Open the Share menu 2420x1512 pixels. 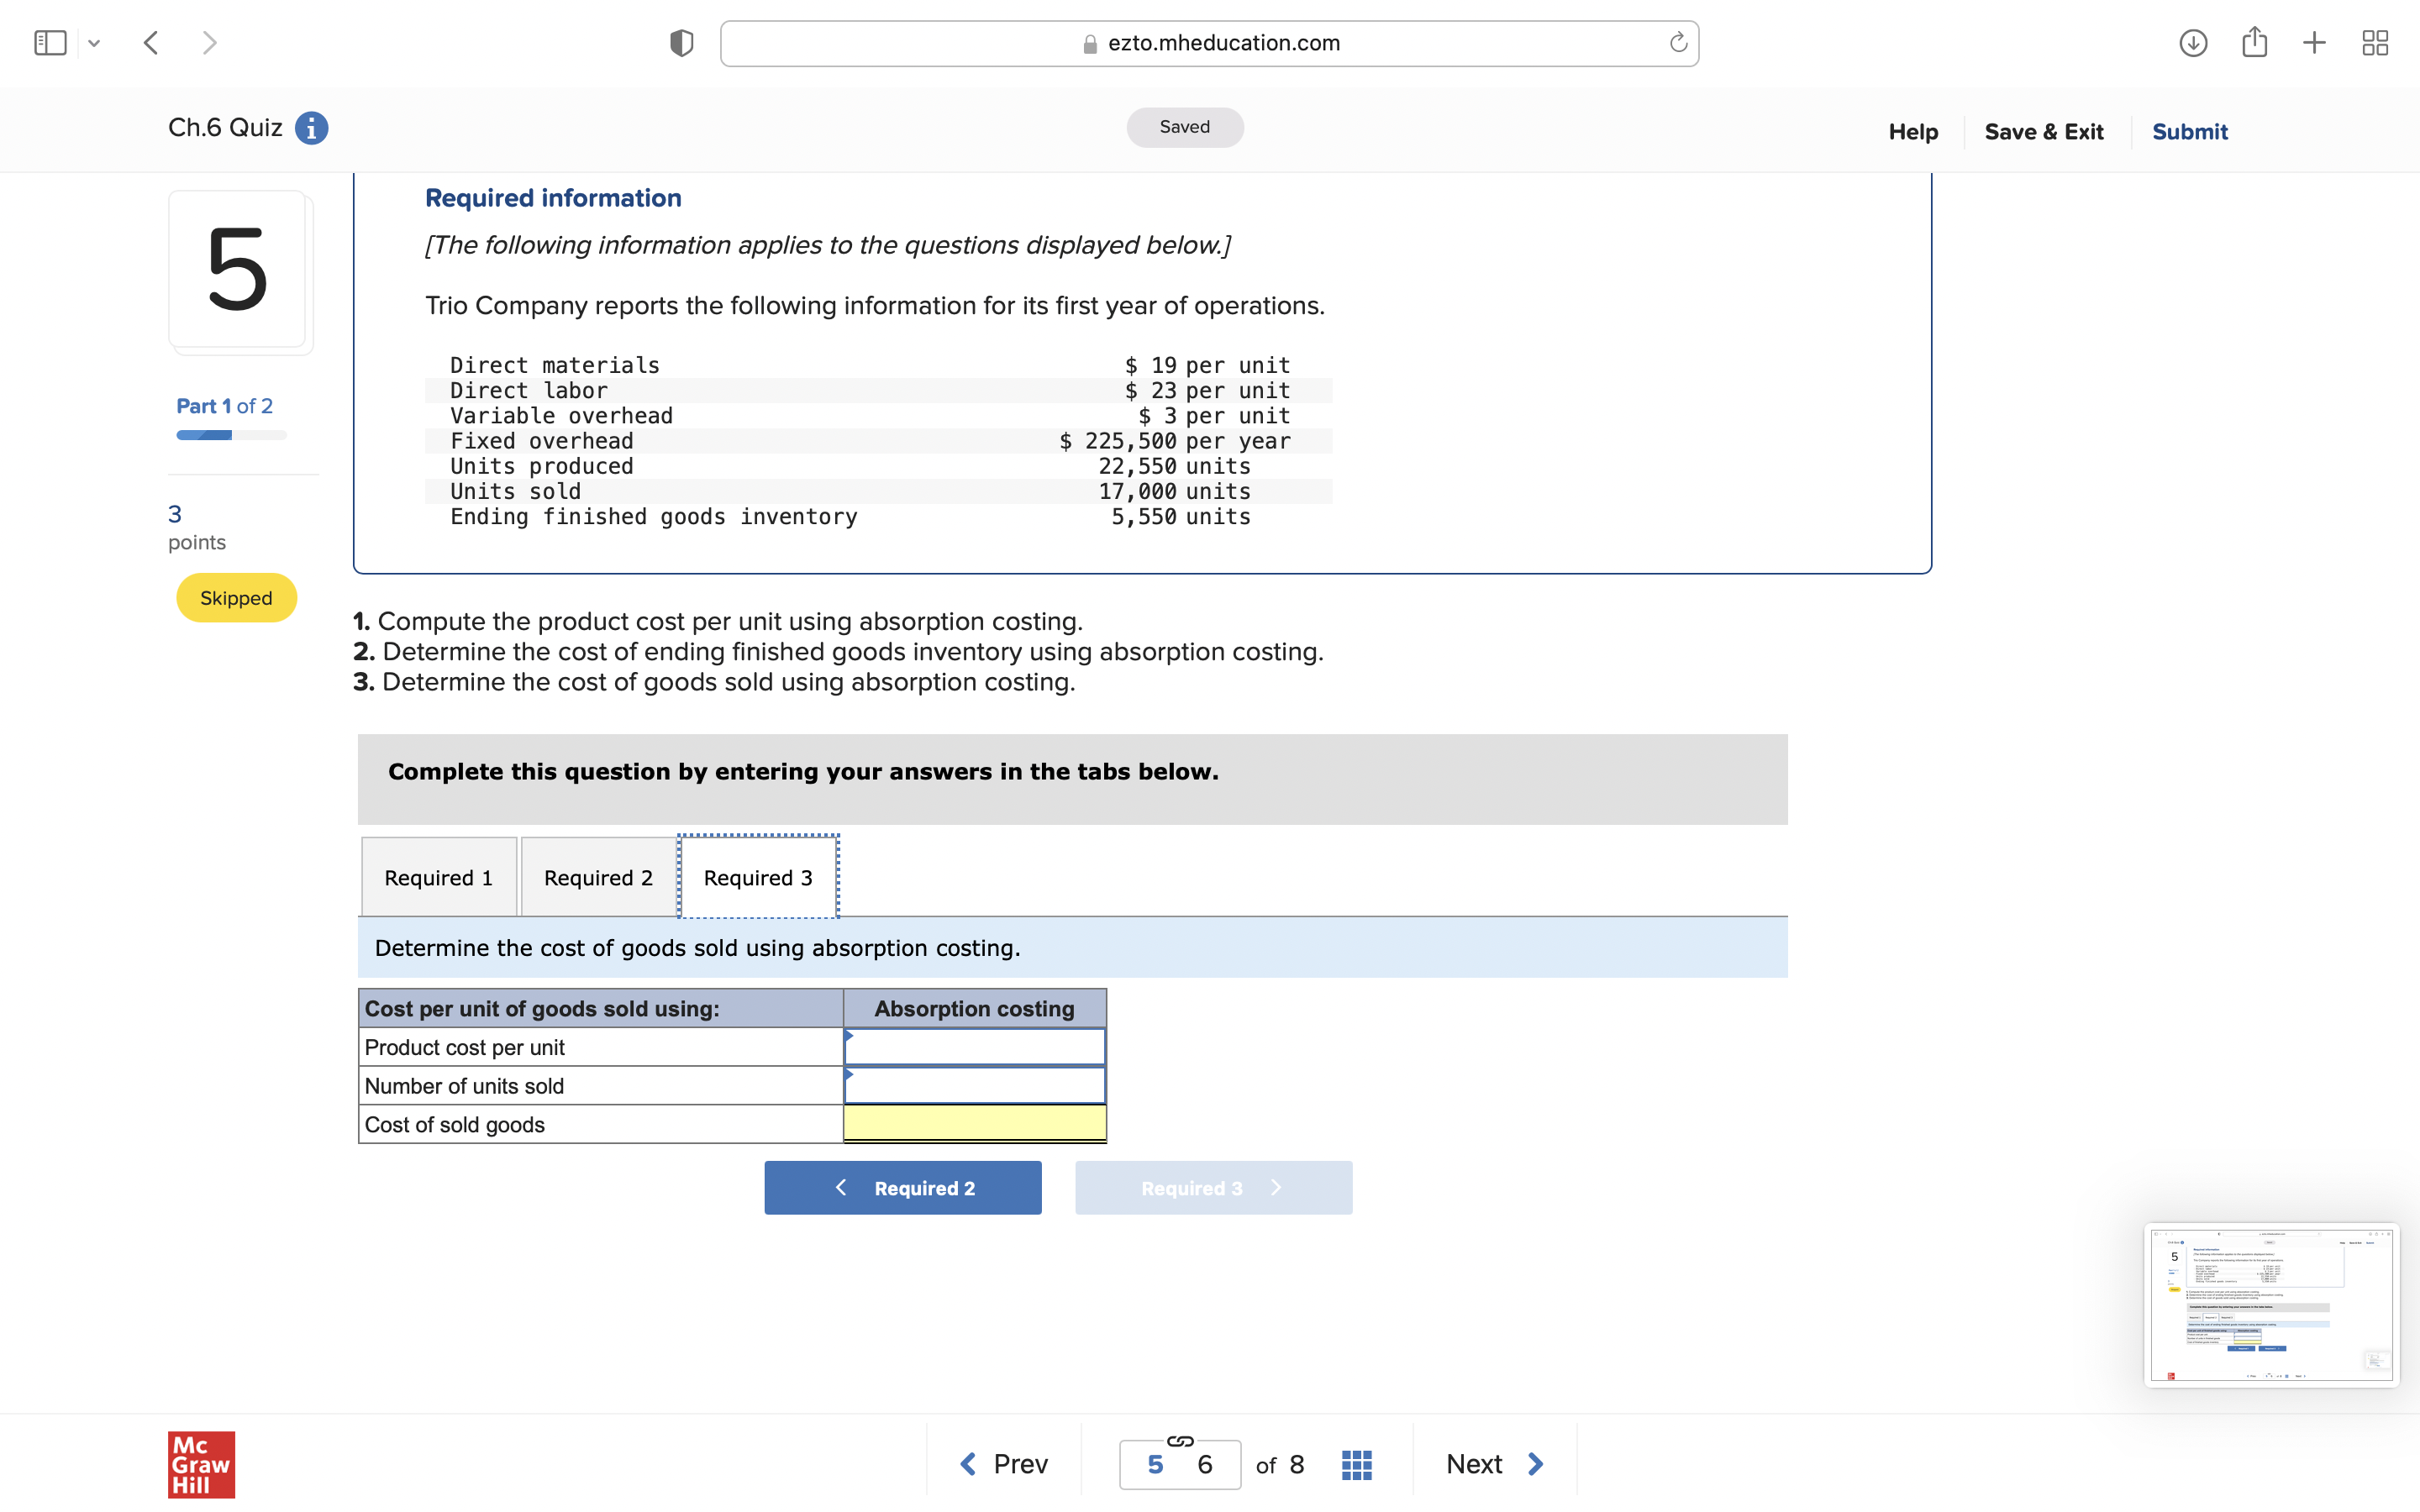coord(2254,43)
